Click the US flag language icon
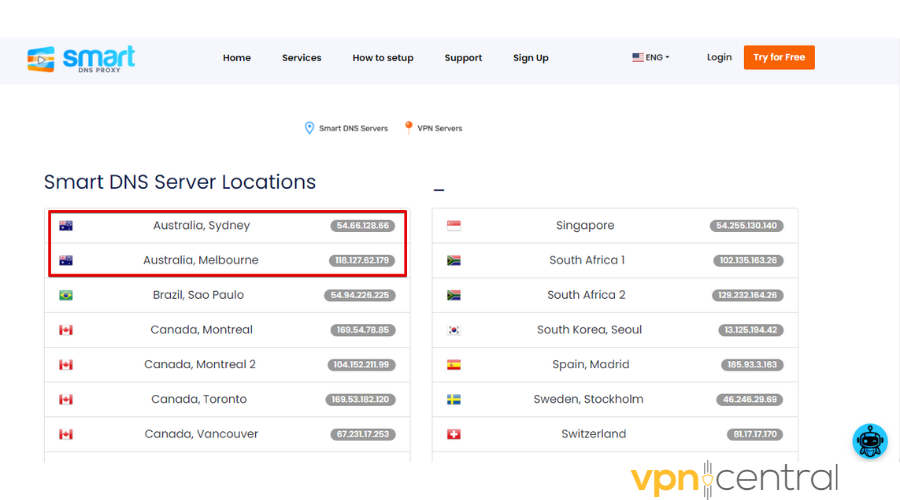Image resolution: width=900 pixels, height=500 pixels. coord(638,57)
